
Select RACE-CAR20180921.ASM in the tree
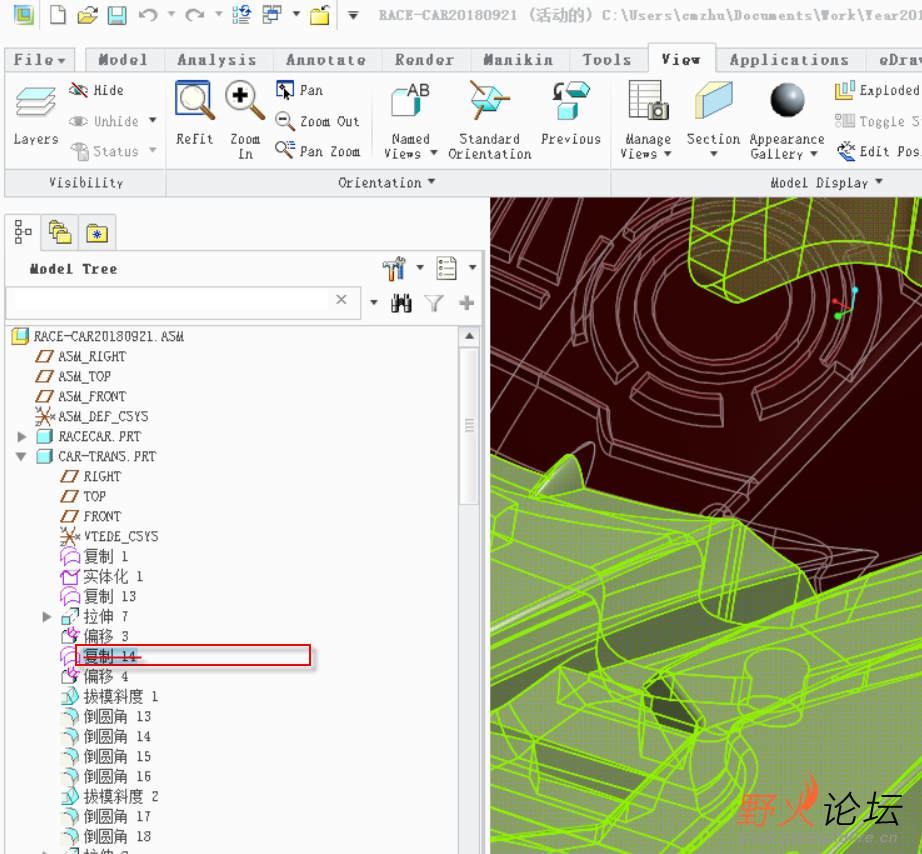click(109, 336)
